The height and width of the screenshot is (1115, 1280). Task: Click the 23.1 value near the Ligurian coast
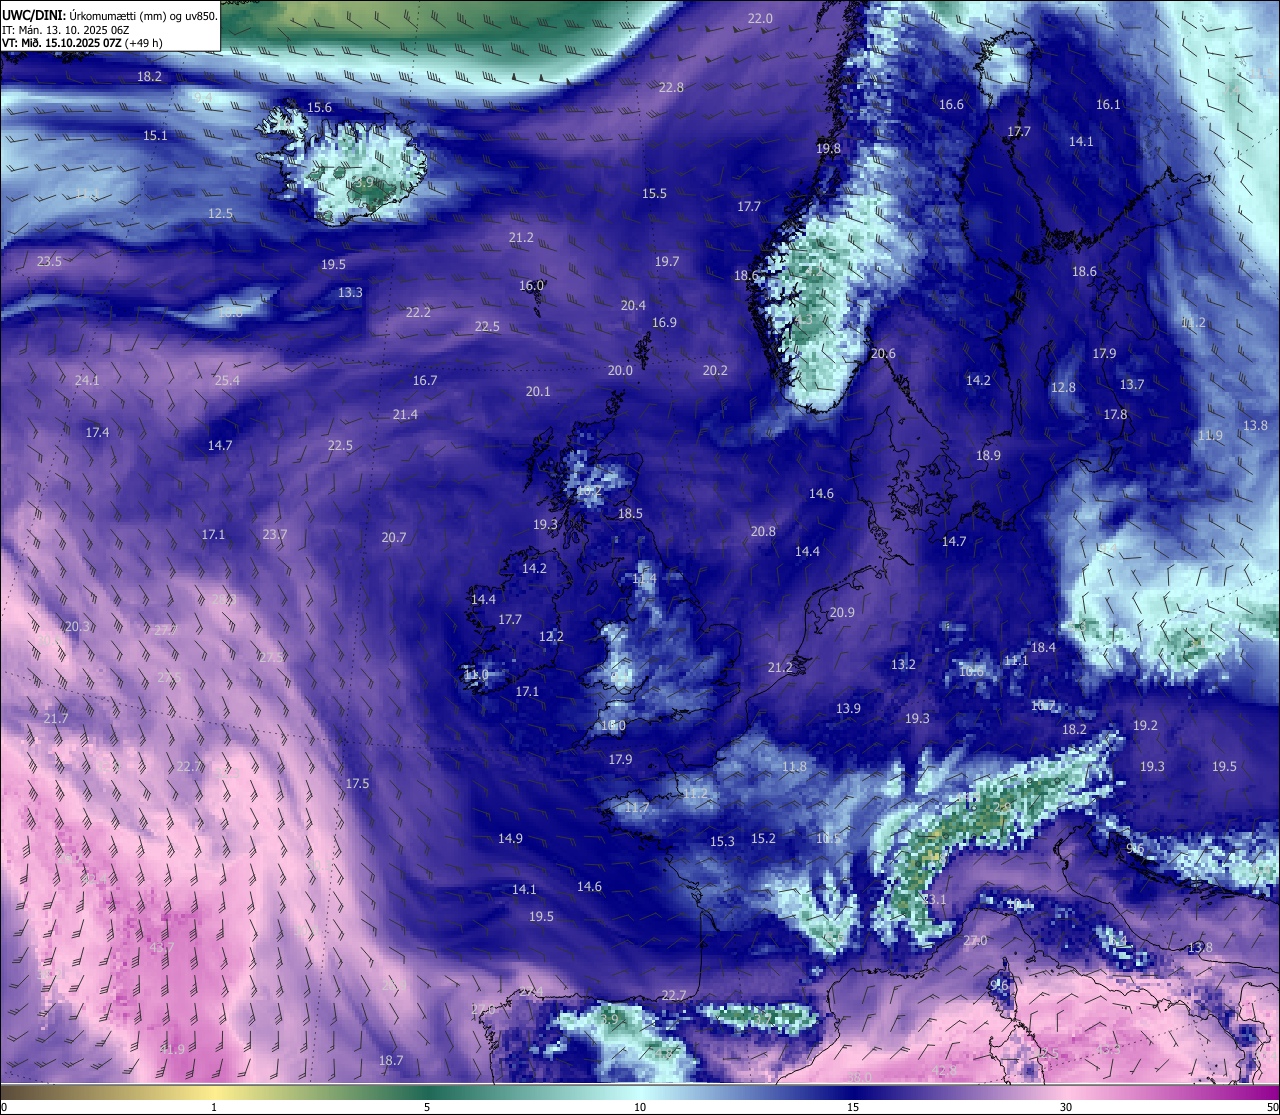[934, 900]
